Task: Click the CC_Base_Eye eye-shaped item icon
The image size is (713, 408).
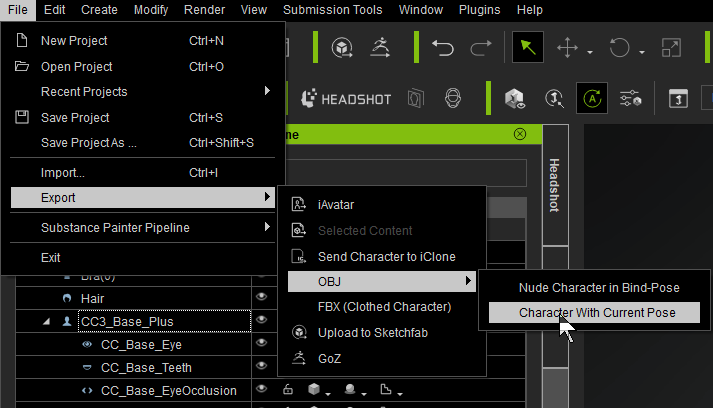Action: click(87, 344)
